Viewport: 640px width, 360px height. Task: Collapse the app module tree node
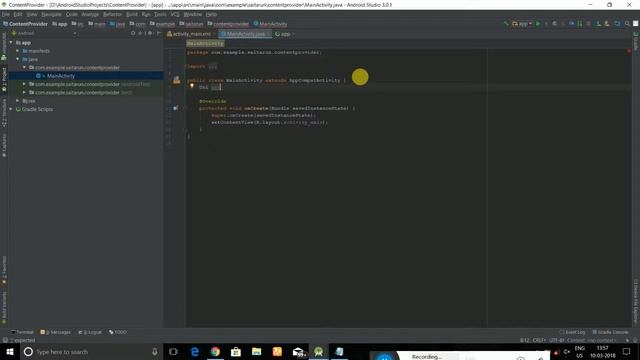click(x=11, y=42)
